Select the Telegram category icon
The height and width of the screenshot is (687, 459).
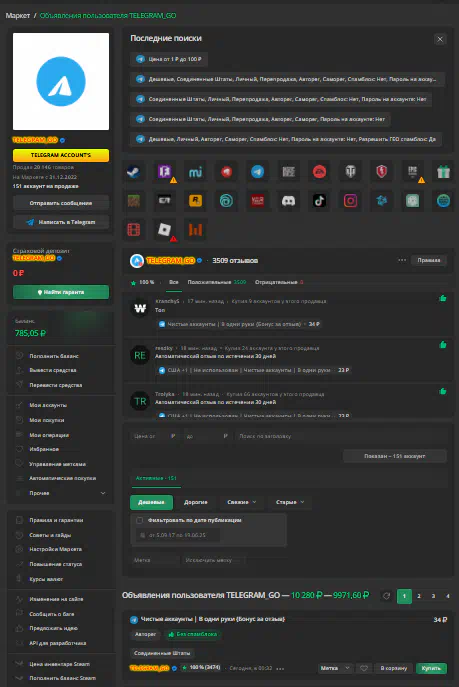[x=258, y=172]
